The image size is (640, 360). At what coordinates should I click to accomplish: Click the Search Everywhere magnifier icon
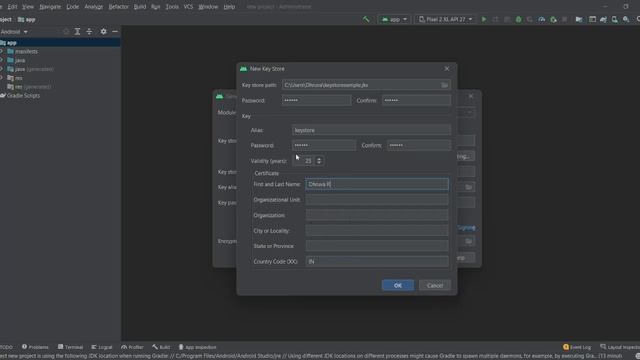[x=638, y=19]
